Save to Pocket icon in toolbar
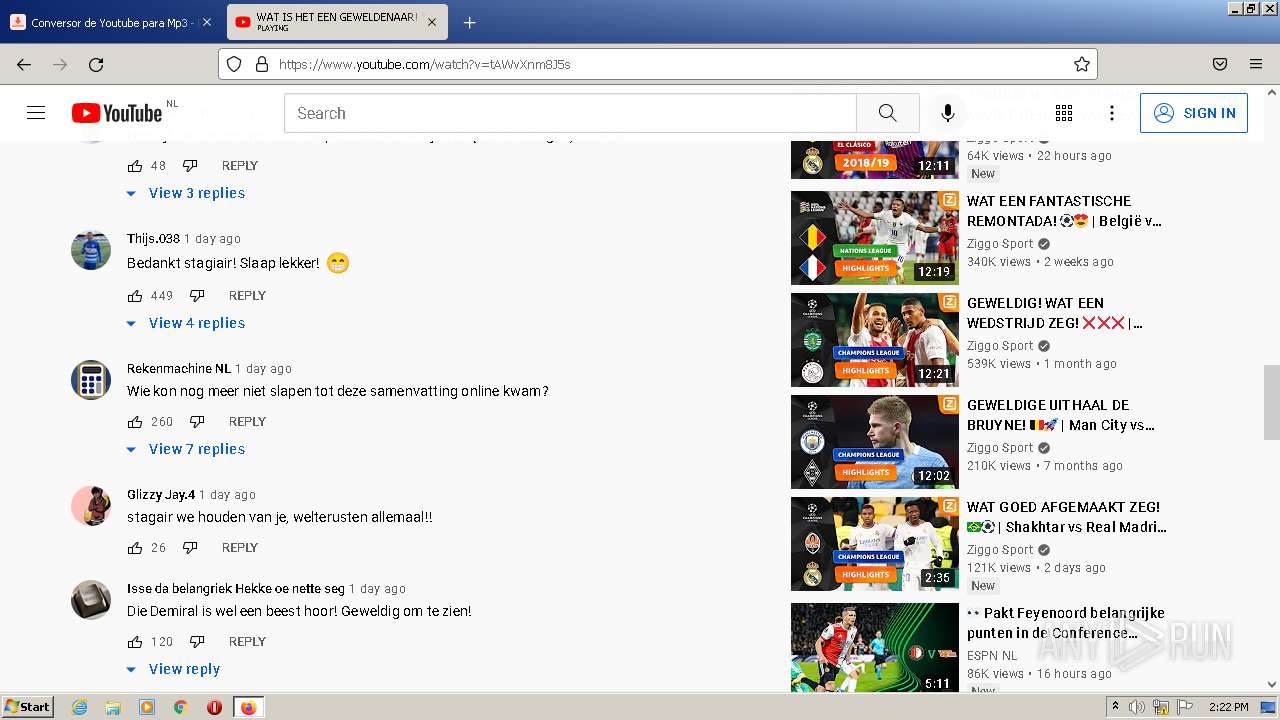Viewport: 1280px width, 720px height. coord(1220,64)
